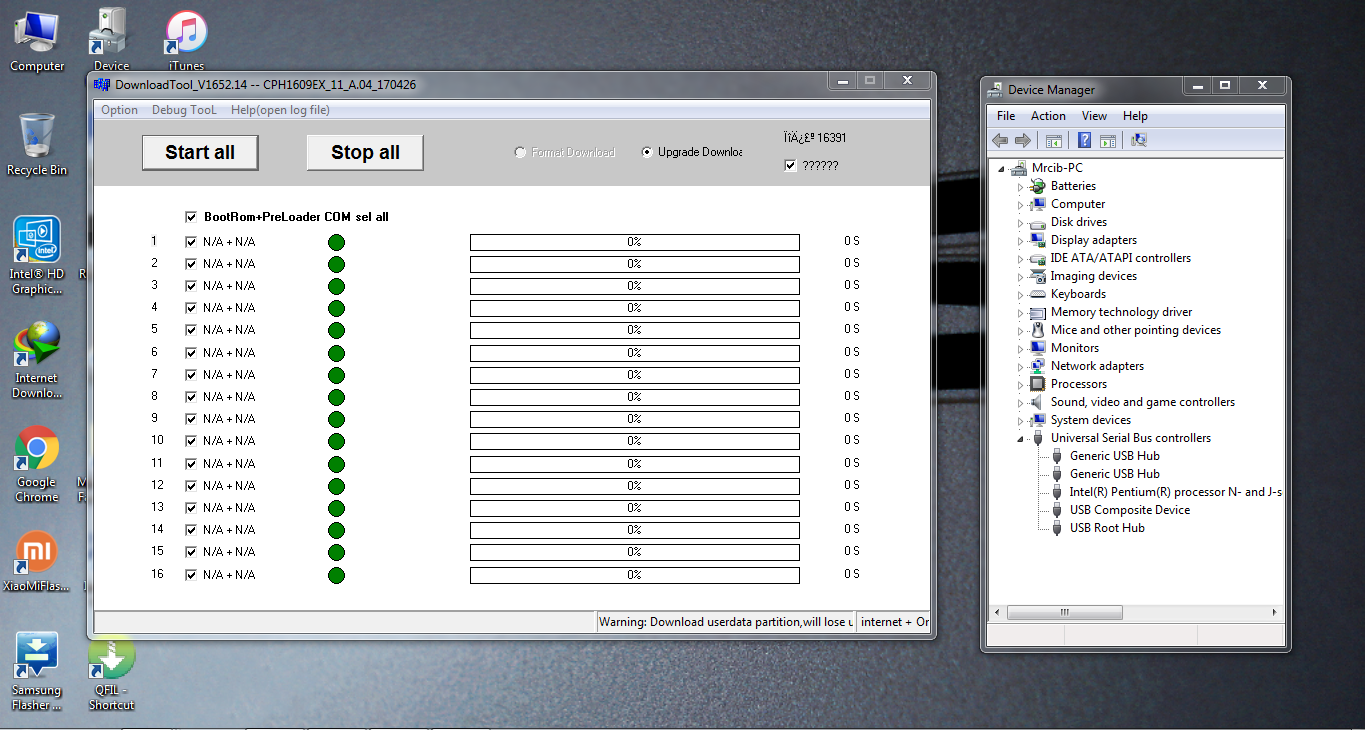This screenshot has width=1365, height=730.
Task: Open Action menu in Device Manager
Action: 1048,116
